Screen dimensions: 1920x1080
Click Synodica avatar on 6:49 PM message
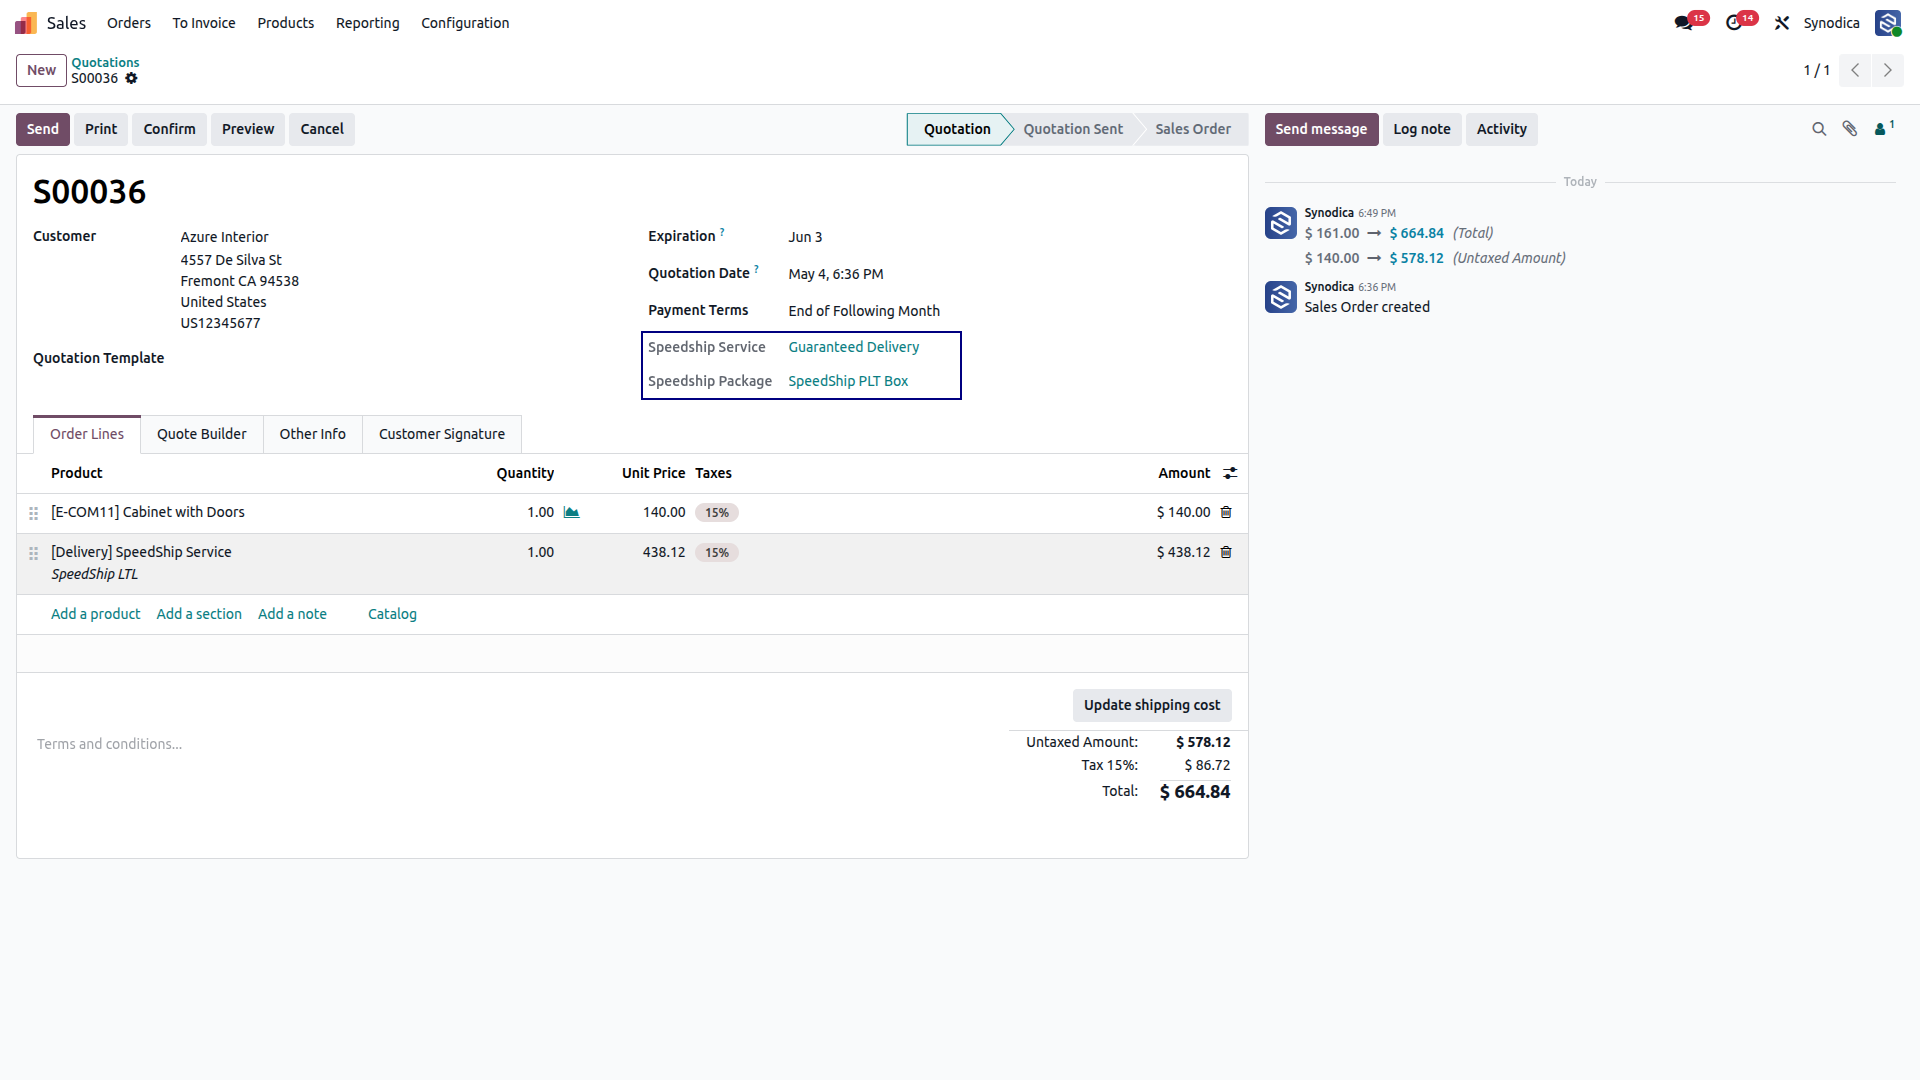click(1280, 223)
